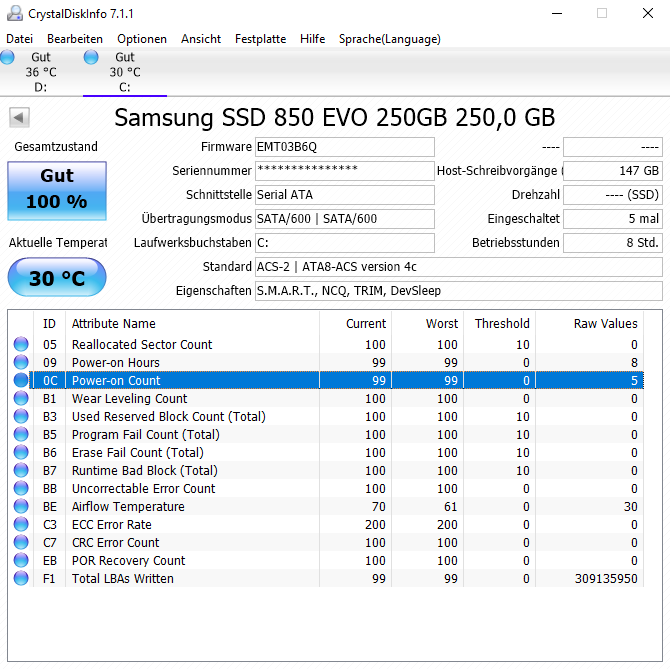Open the Hilfe menu
The image size is (670, 669).
(x=312, y=39)
